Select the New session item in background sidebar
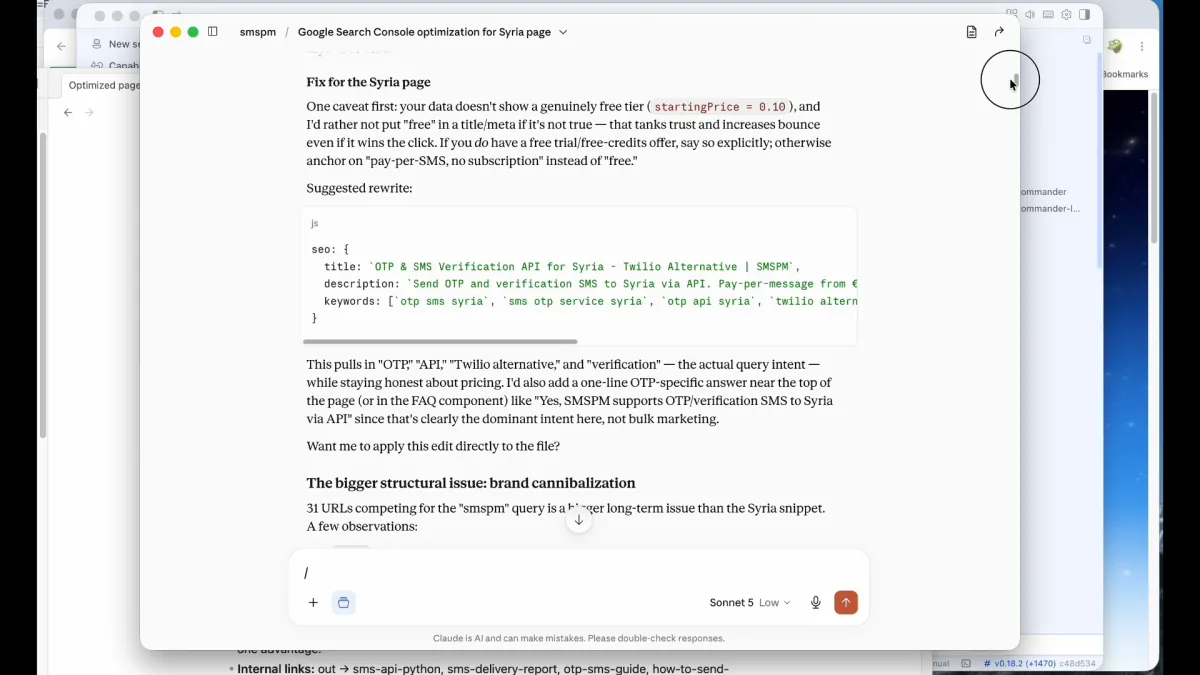Viewport: 1200px width, 675px height. click(x=115, y=44)
